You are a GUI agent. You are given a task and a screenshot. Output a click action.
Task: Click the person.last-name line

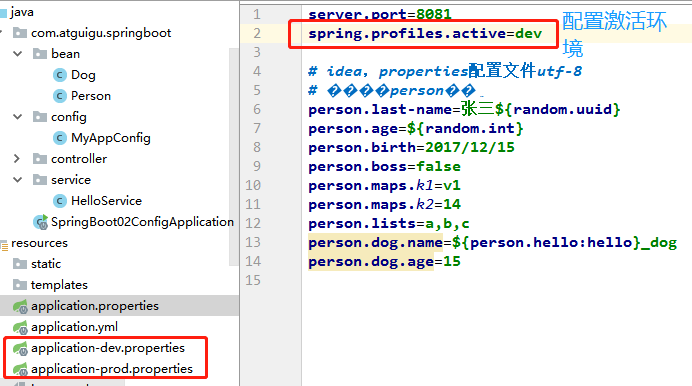[464, 109]
